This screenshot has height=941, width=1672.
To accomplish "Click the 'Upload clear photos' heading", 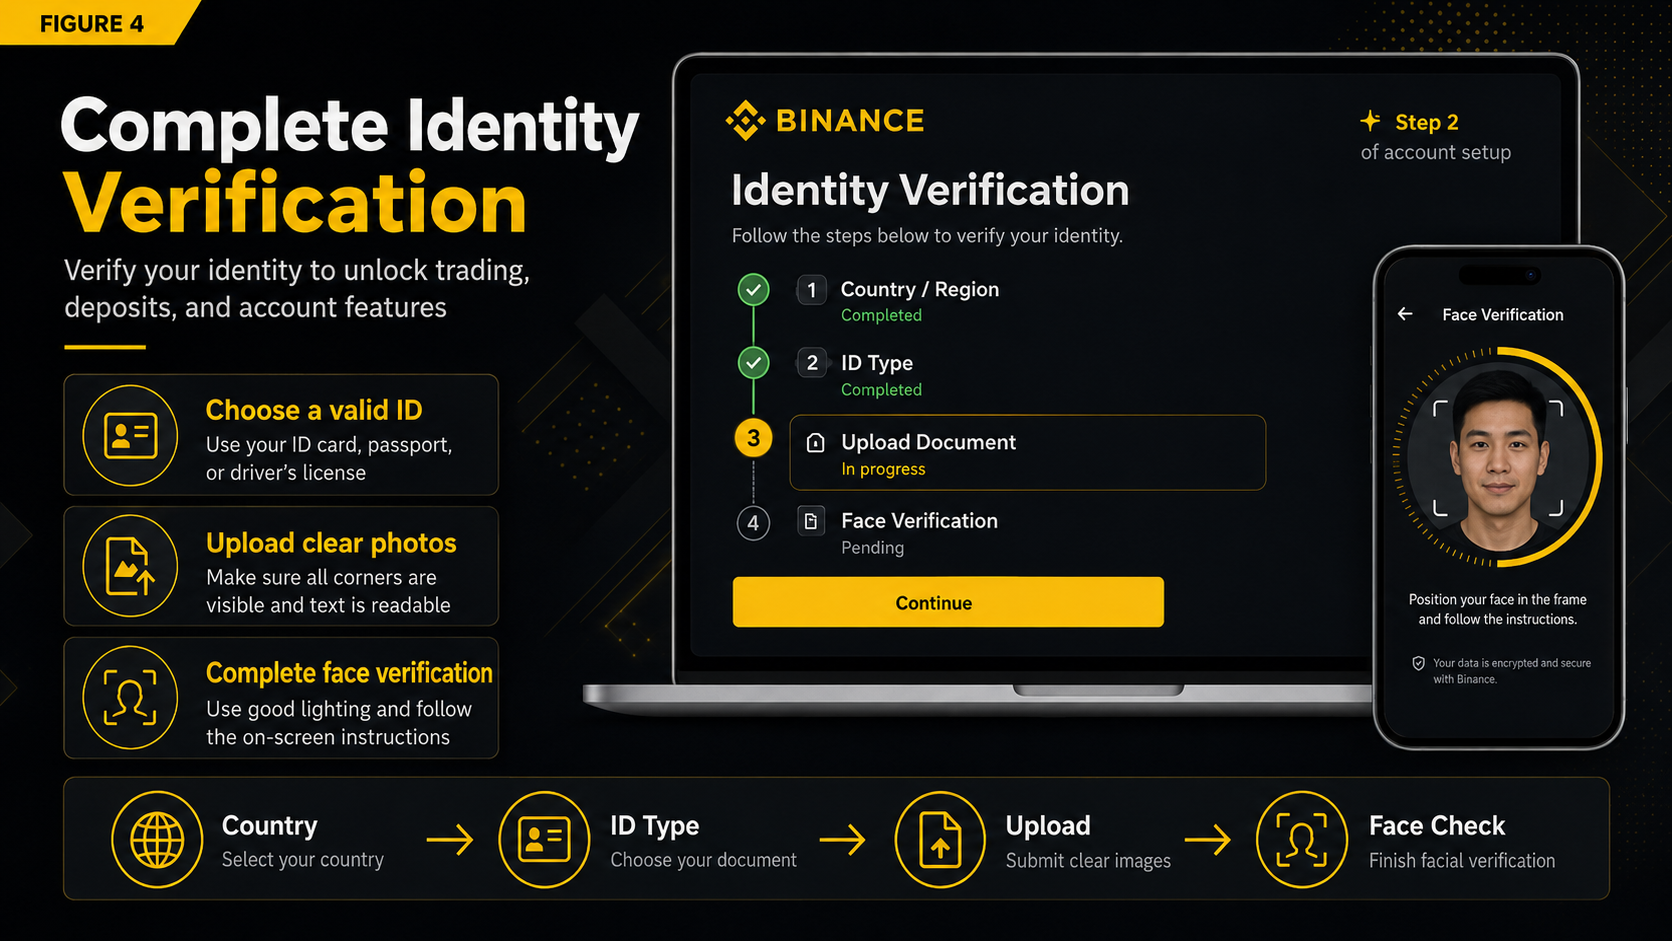I will (331, 543).
